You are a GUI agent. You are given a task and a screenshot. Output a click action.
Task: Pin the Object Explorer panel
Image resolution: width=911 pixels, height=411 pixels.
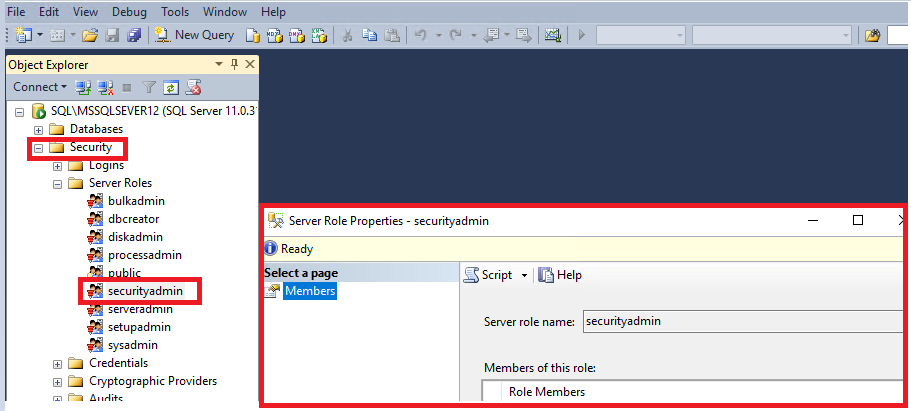pos(235,65)
